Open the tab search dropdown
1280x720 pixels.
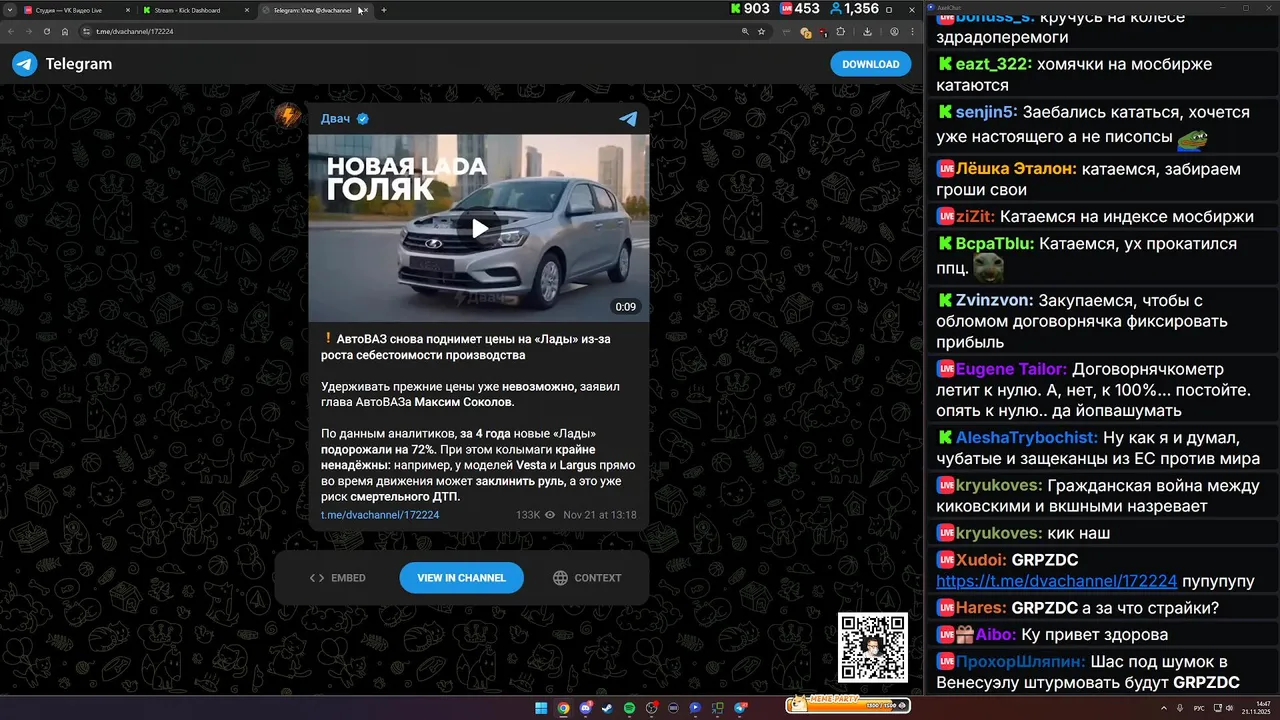click(x=9, y=10)
